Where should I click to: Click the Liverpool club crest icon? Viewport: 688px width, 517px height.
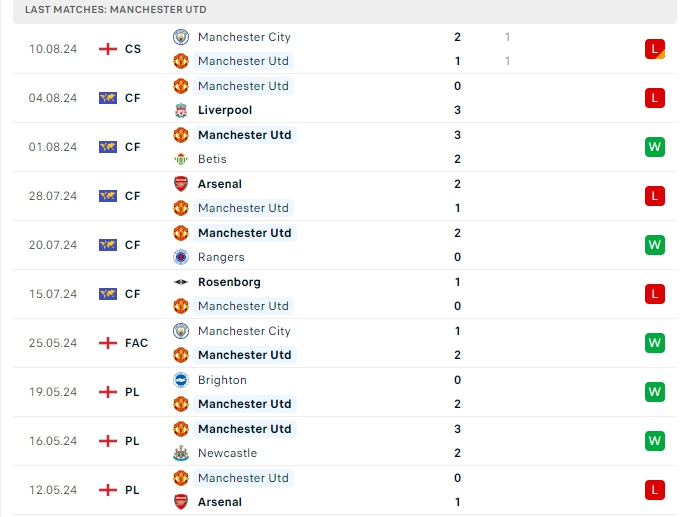(181, 110)
